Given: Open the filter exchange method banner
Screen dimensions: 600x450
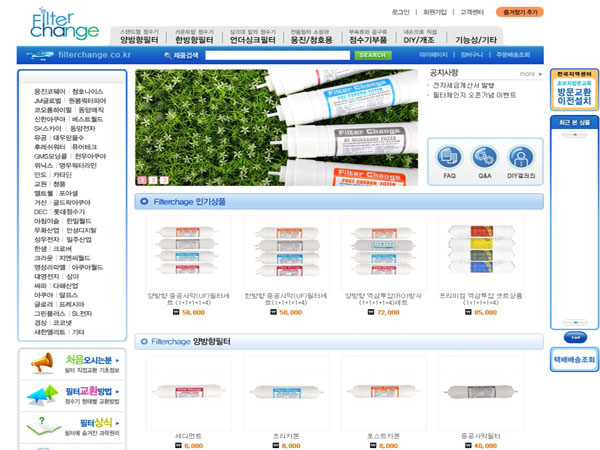Looking at the screenshot, I should tap(72, 396).
